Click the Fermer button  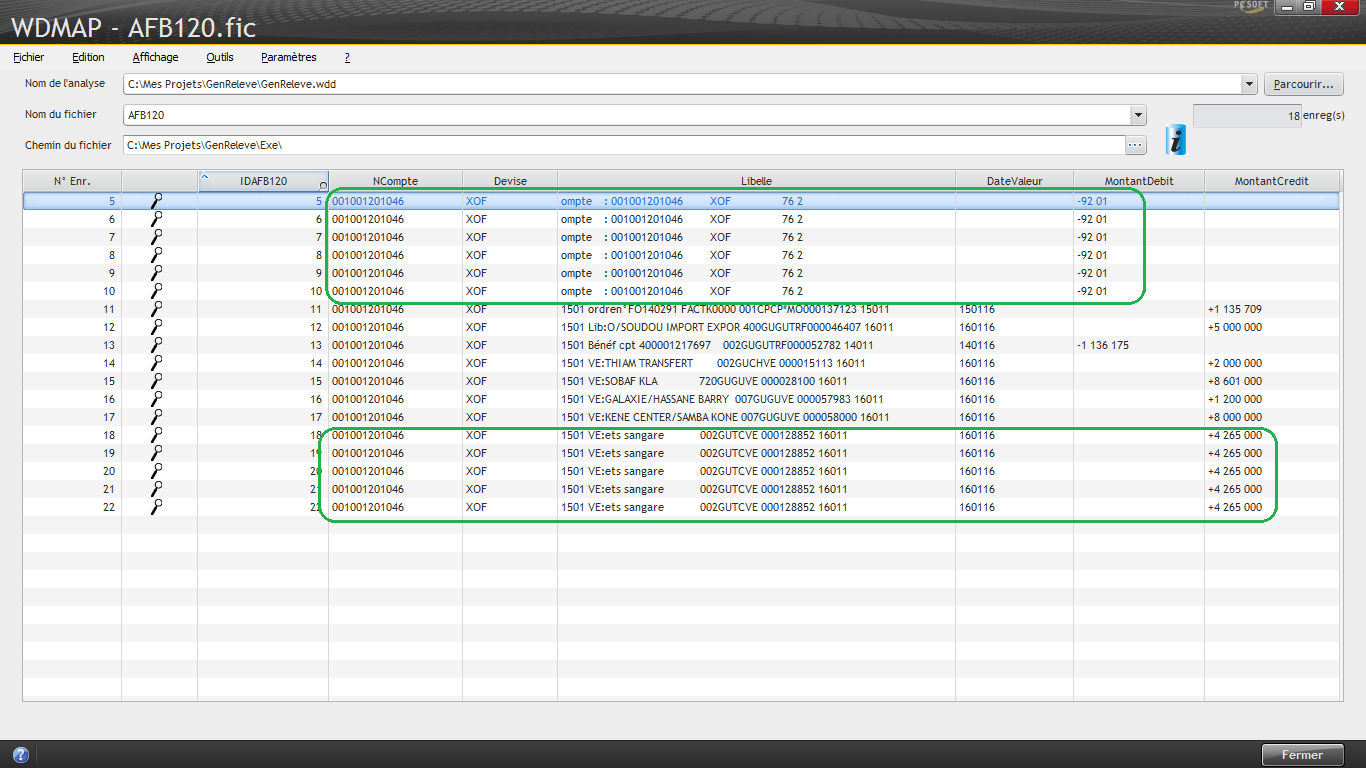coord(1302,755)
